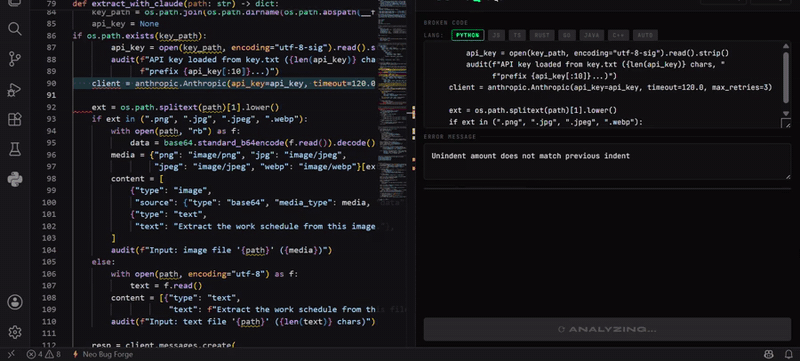Click the Error Message text field
Screen dimensions: 800x361
pyautogui.click(x=607, y=162)
